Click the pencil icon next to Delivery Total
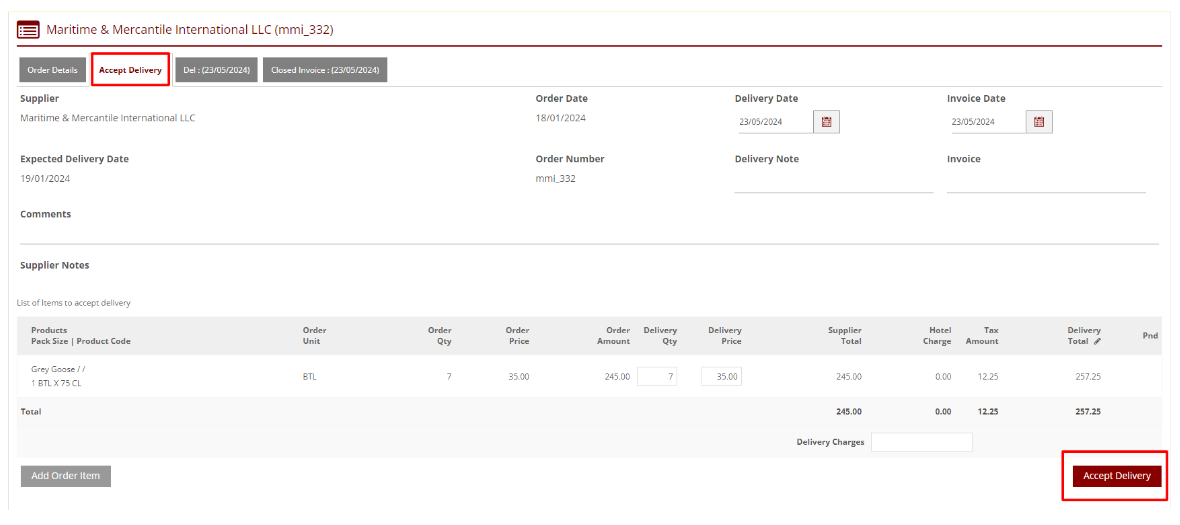Screen dimensions: 1180x525 1097,341
